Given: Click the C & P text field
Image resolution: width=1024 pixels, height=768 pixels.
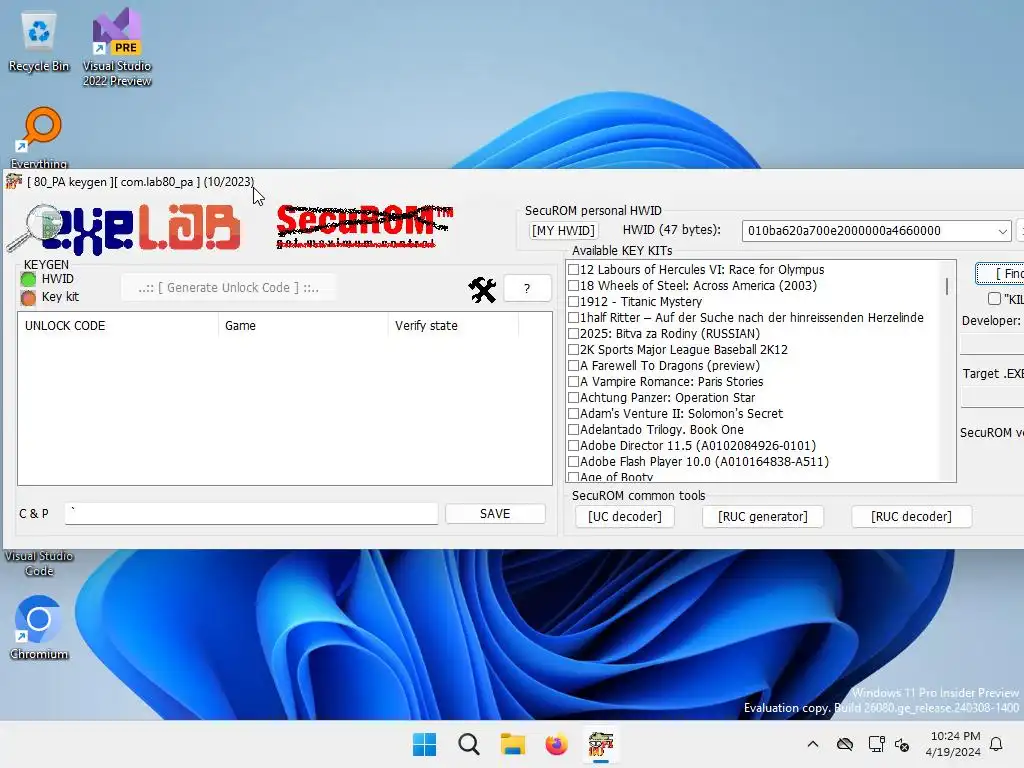Looking at the screenshot, I should pos(251,513).
